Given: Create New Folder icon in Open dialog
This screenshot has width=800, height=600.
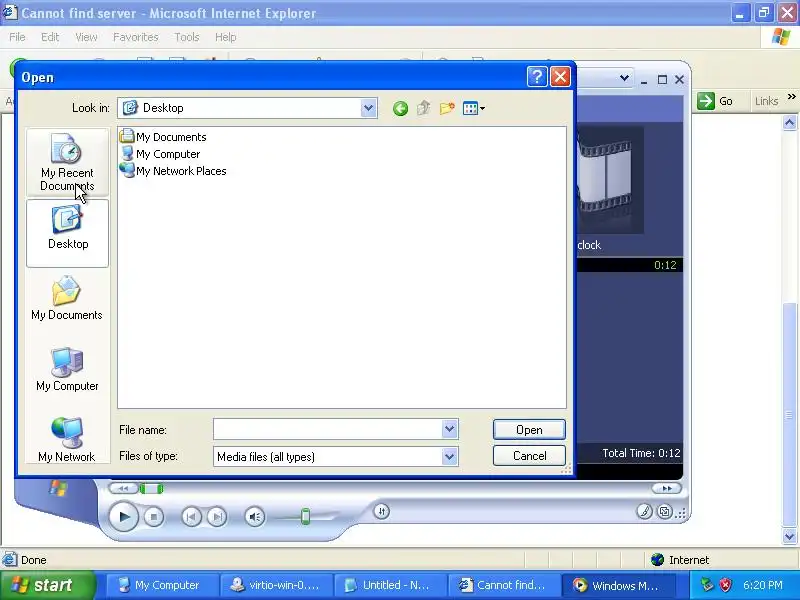Looking at the screenshot, I should tap(447, 108).
